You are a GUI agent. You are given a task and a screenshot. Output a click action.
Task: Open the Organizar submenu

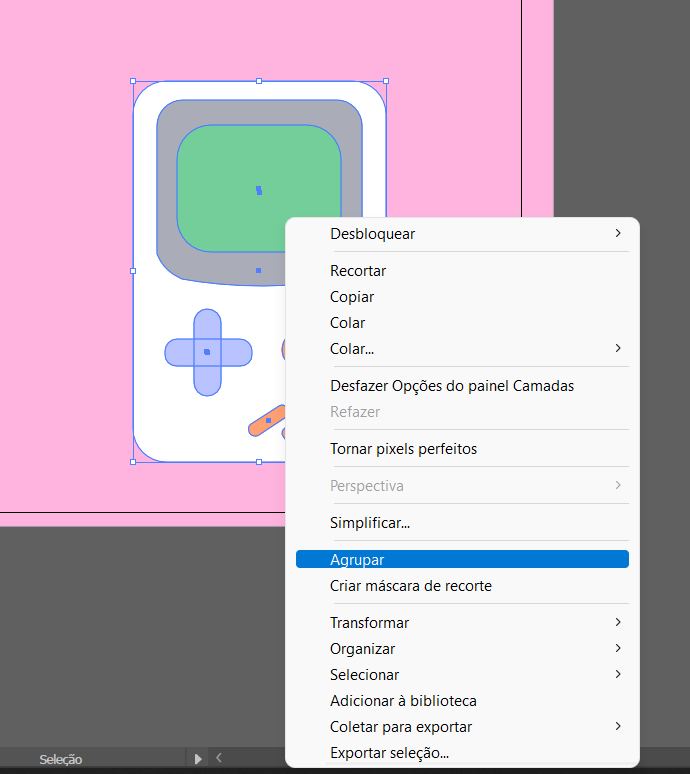tap(462, 649)
